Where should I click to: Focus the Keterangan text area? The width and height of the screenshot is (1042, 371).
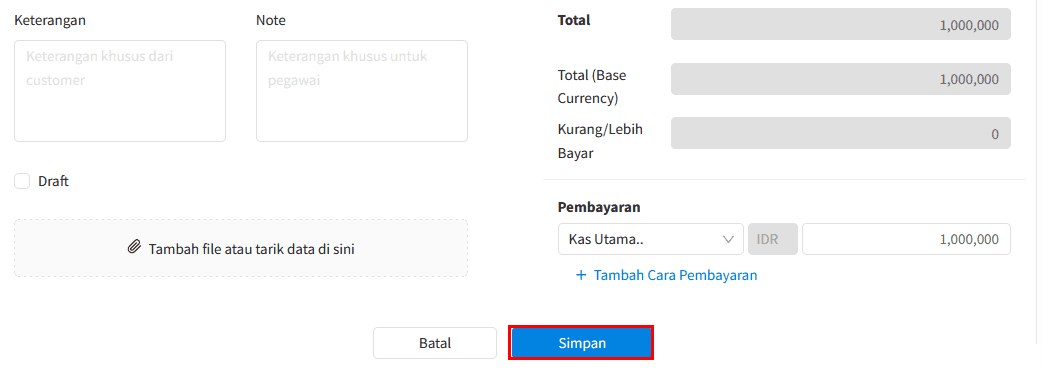click(x=120, y=91)
